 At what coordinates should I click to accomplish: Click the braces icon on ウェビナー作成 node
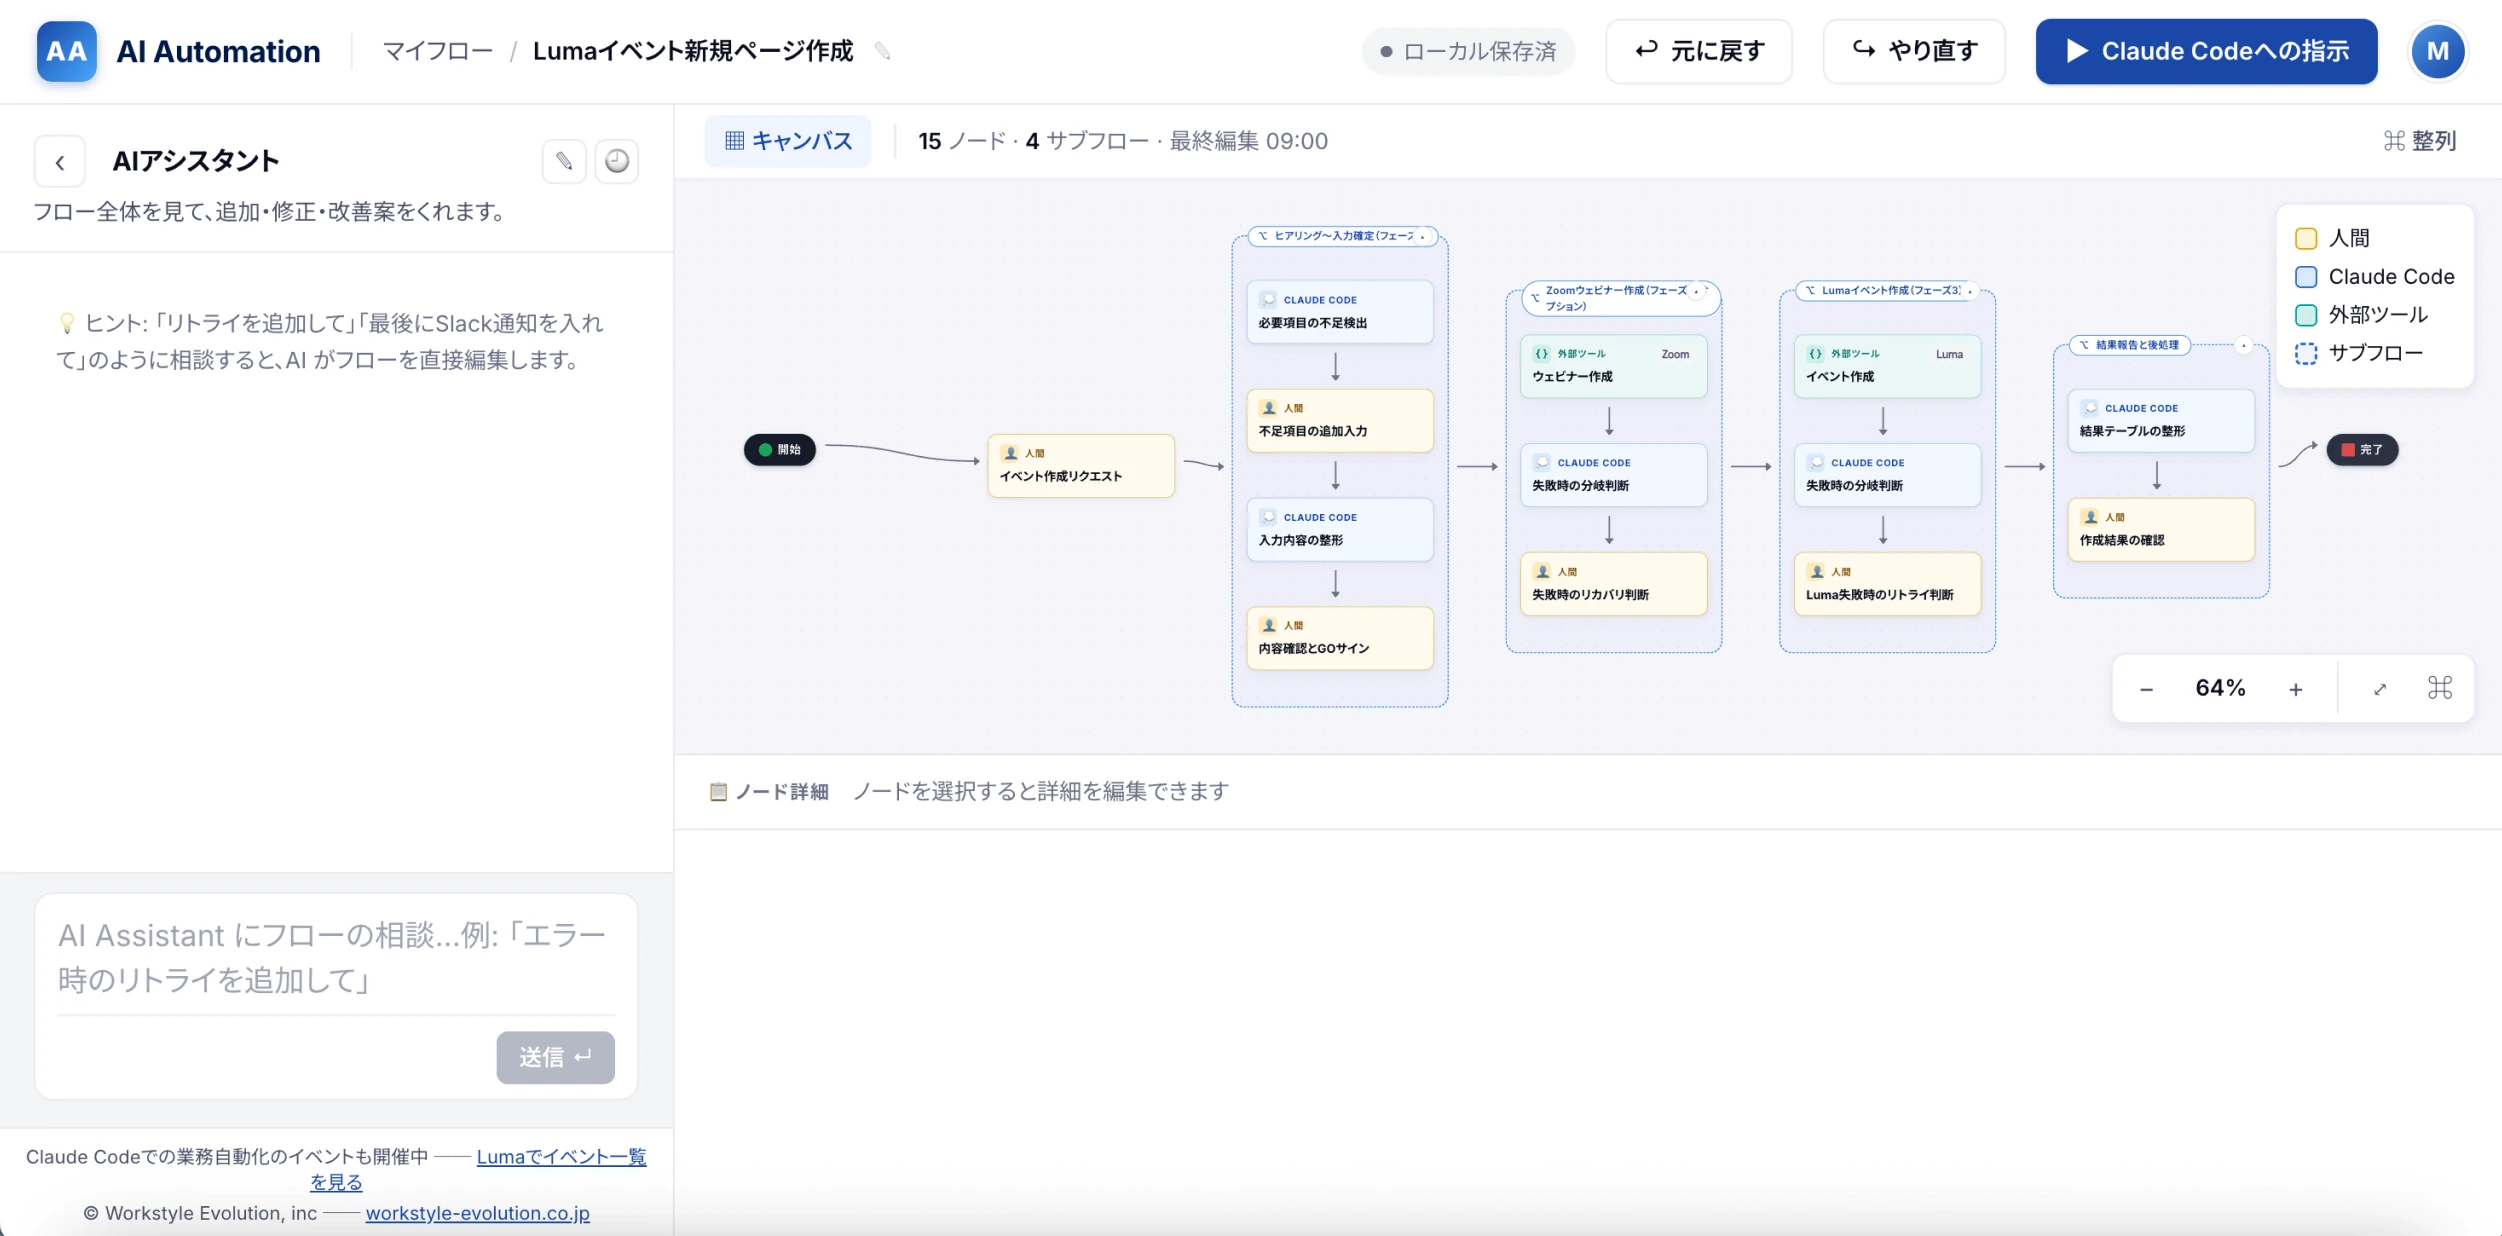click(1542, 354)
